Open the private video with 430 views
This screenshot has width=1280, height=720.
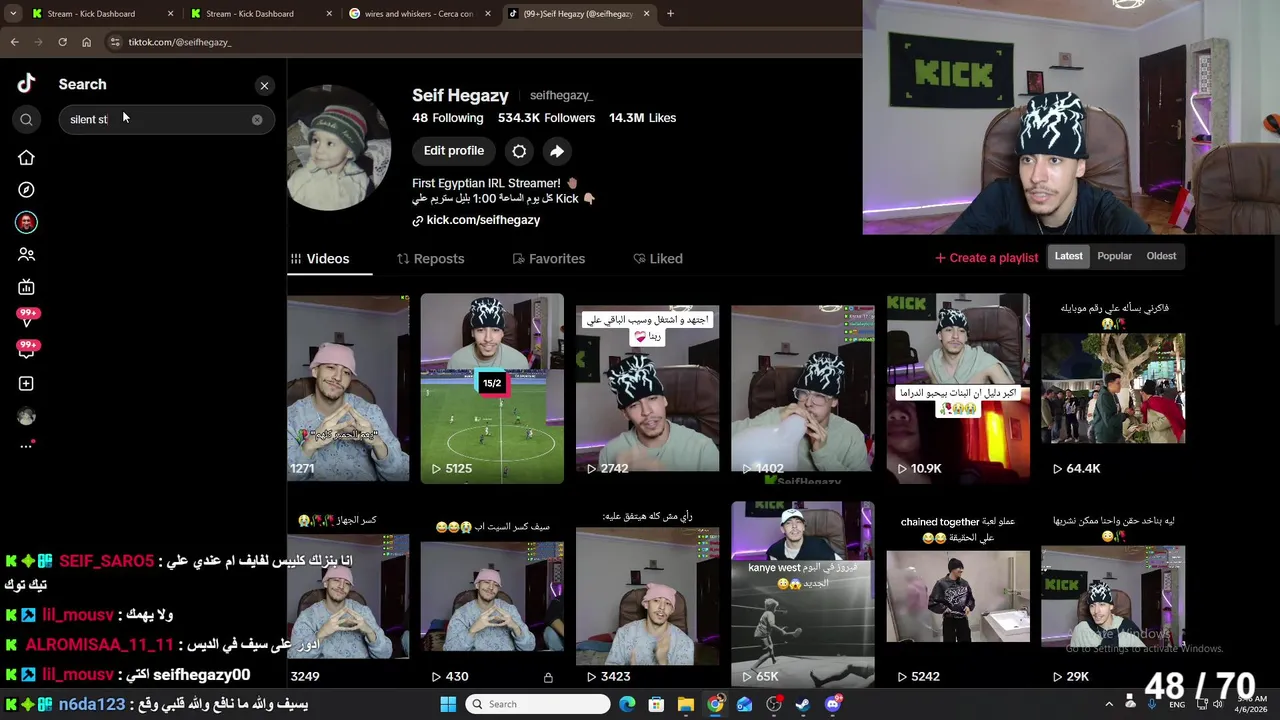click(492, 594)
